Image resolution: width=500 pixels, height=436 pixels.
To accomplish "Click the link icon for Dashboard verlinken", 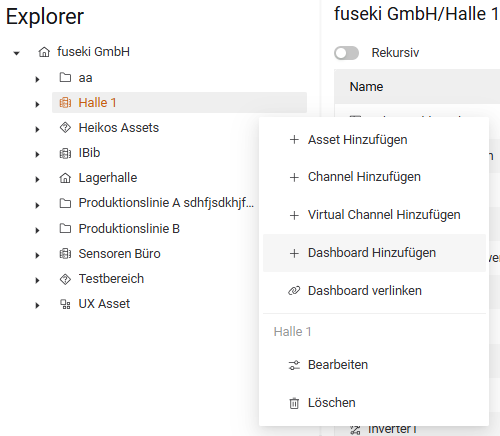I will (x=294, y=291).
